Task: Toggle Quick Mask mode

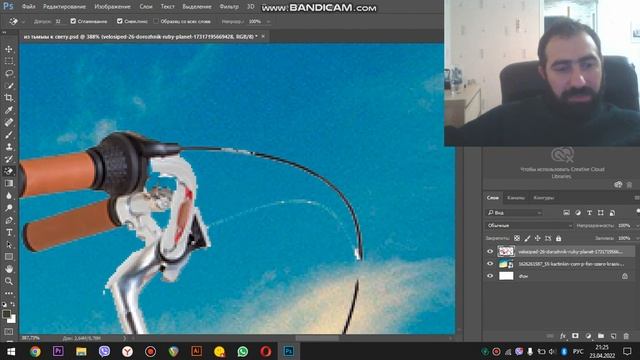Action: [x=9, y=332]
